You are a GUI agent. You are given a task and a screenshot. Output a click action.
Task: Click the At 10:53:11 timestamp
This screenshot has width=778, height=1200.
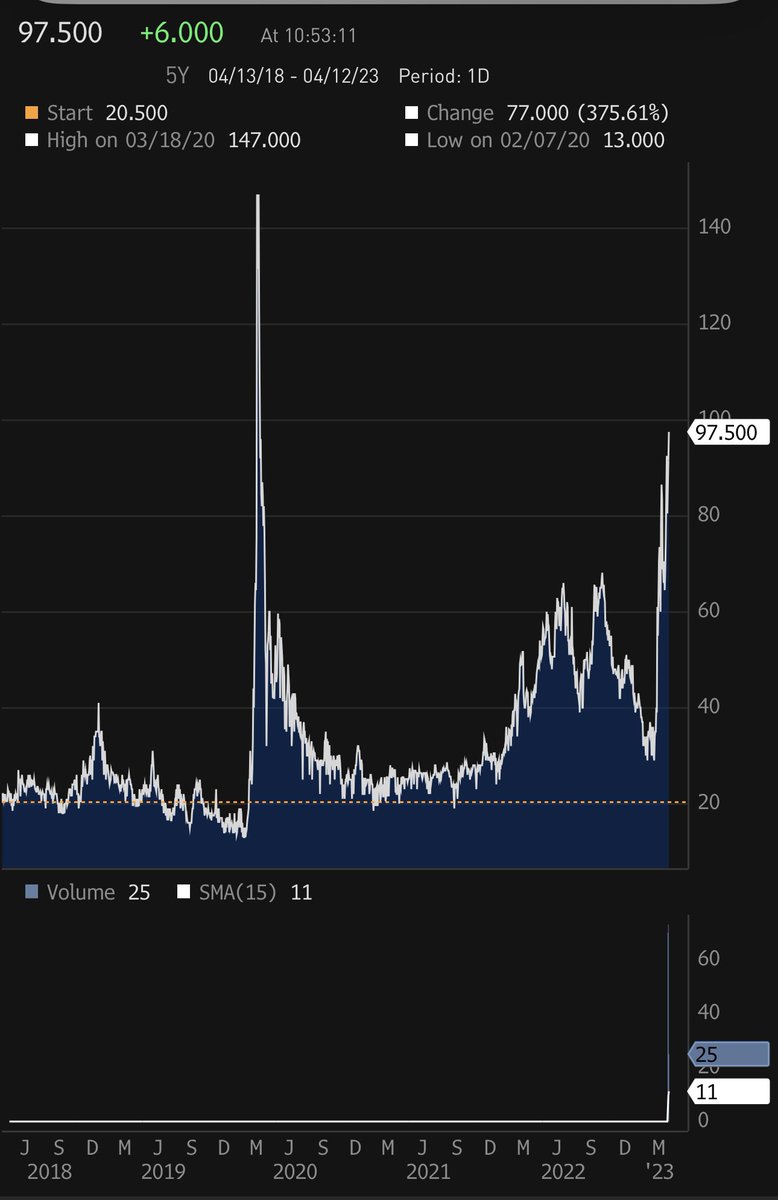pyautogui.click(x=308, y=35)
